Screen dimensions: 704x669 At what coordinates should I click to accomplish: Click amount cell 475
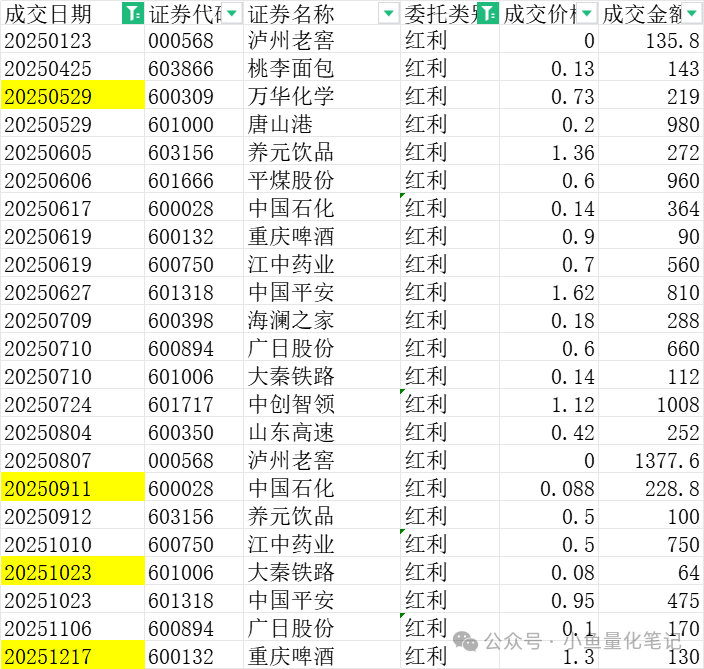(651, 599)
